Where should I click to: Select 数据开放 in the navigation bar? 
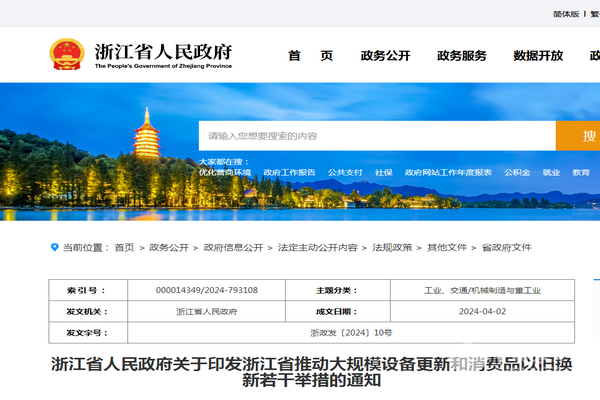point(537,56)
